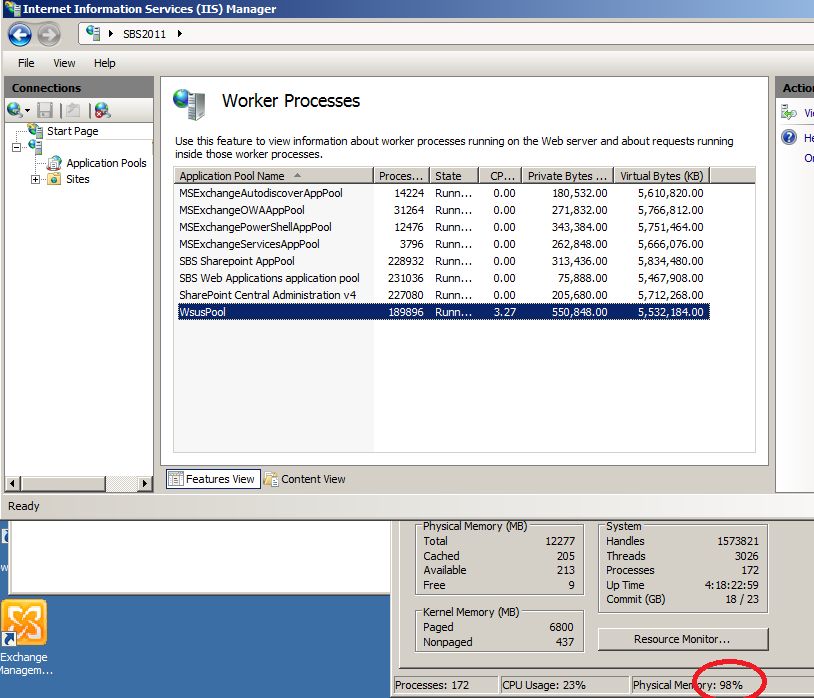This screenshot has width=814, height=698.
Task: Open the File menu
Action: coord(26,63)
